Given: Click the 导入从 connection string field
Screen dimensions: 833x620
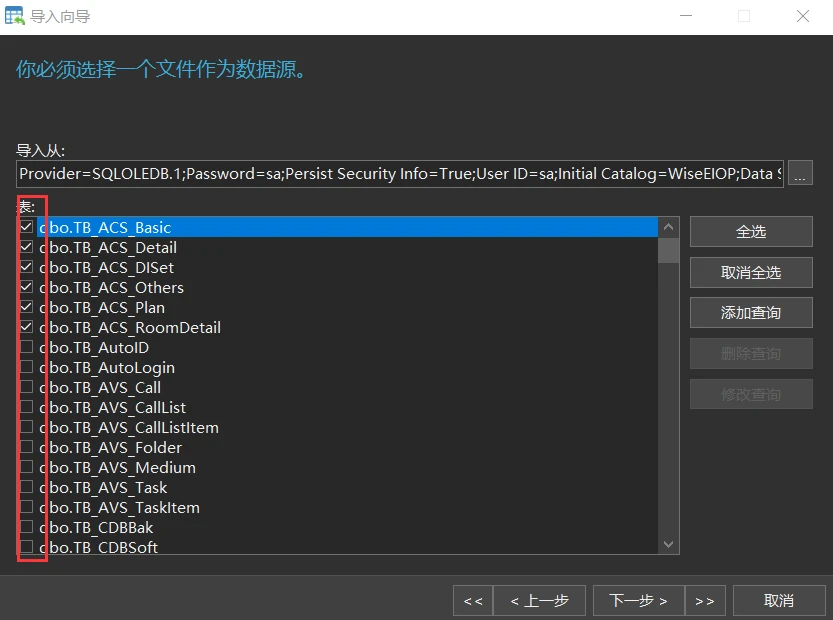Looking at the screenshot, I should tap(400, 174).
